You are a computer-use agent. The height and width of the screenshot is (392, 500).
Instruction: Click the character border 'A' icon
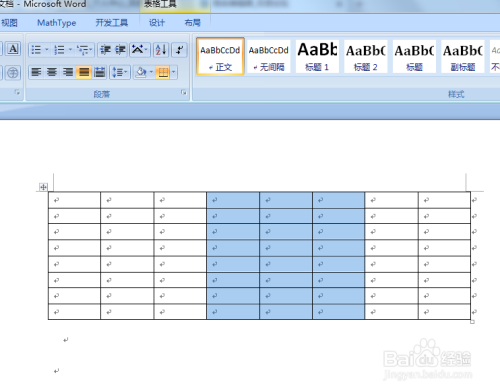pos(13,49)
